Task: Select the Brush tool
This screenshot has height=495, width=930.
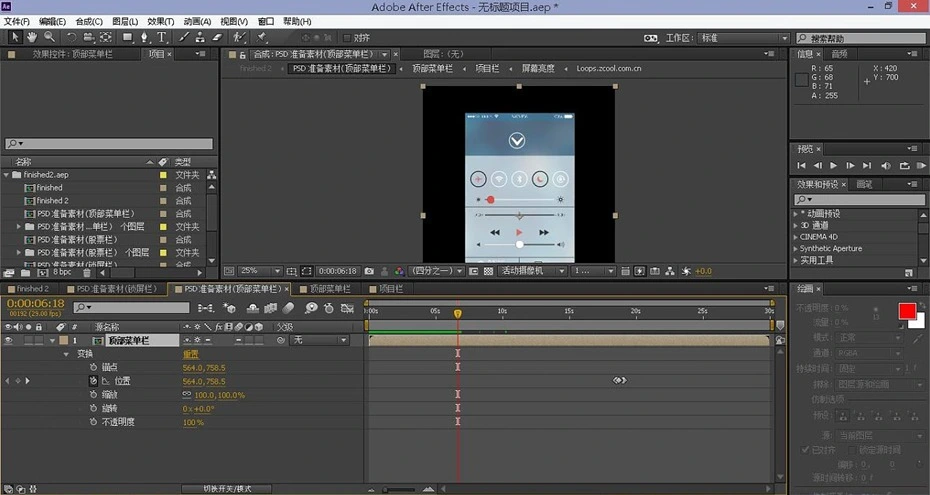Action: point(184,37)
